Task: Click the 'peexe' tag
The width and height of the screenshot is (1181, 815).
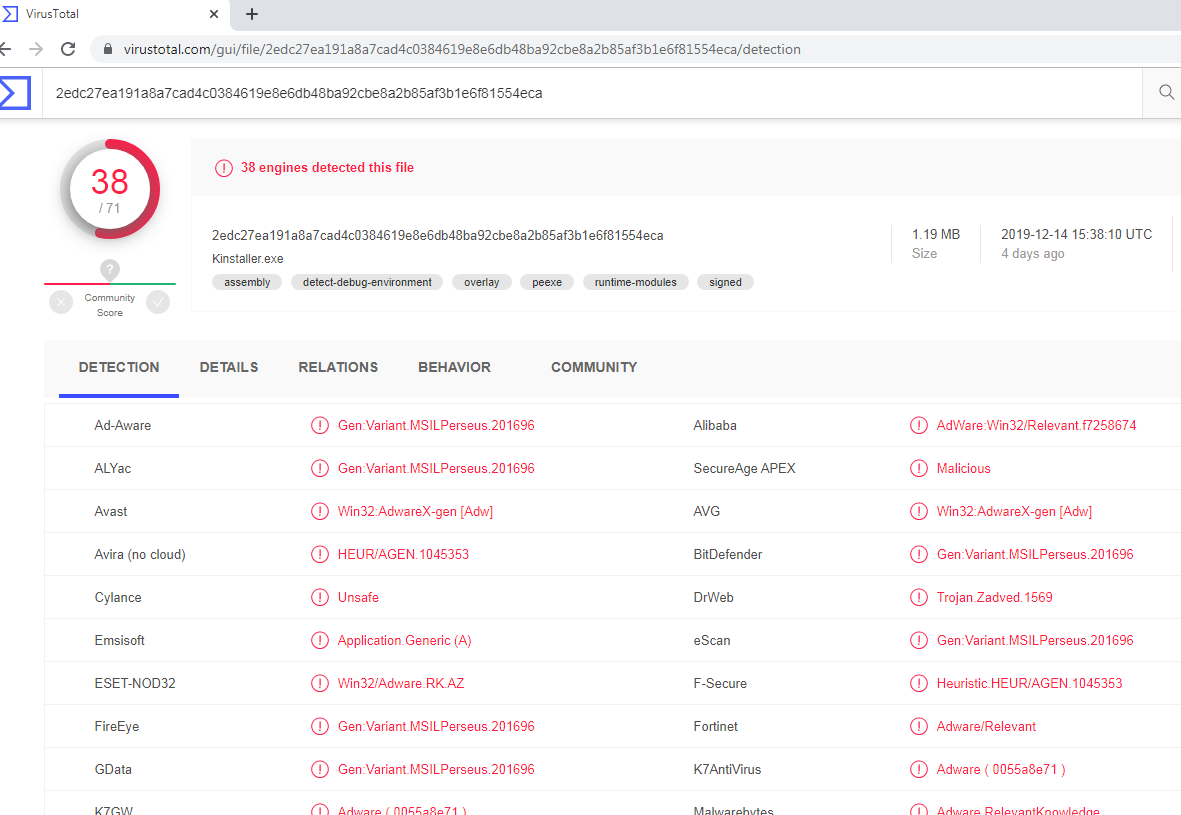Action: coord(547,282)
